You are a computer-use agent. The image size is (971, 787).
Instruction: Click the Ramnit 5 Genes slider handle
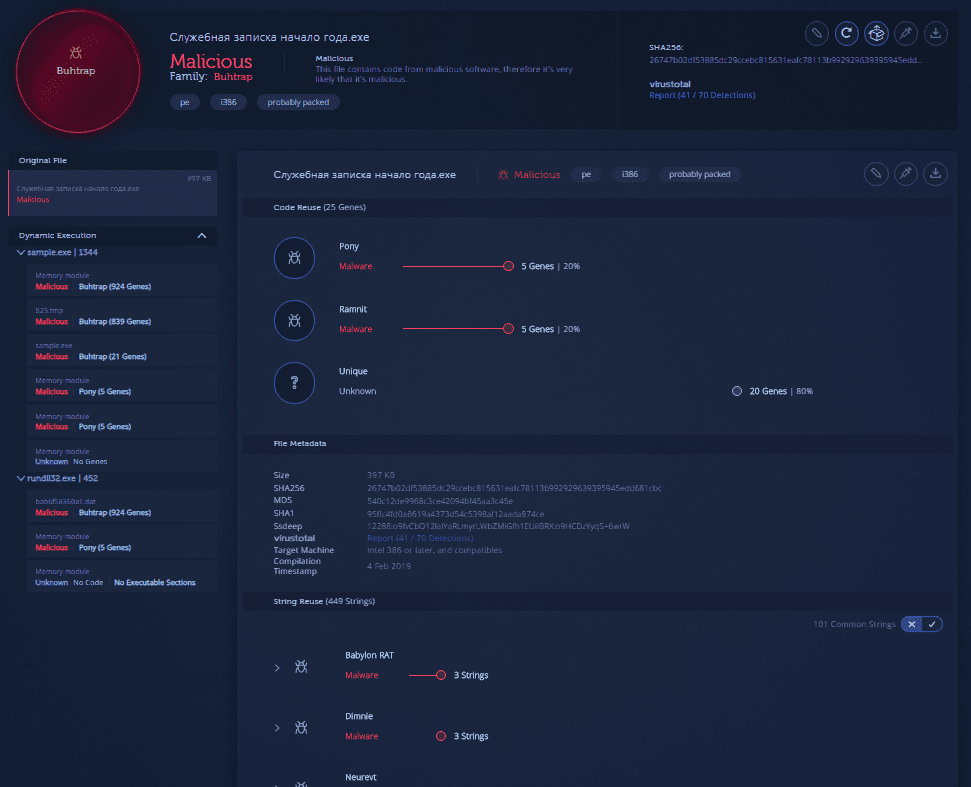click(508, 329)
